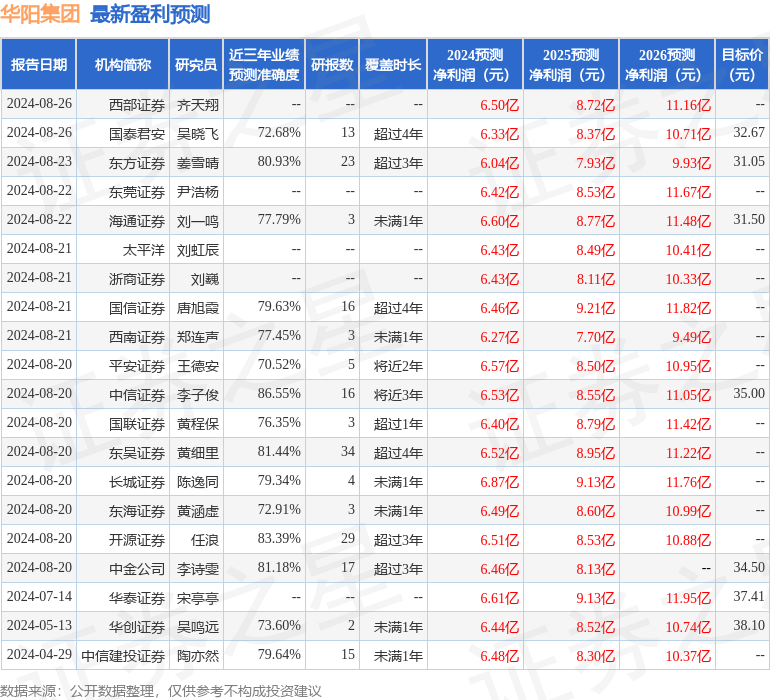This screenshot has height=700, width=770.
Task: Click the 2024 profit value 6.87亿
Action: [x=499, y=482]
